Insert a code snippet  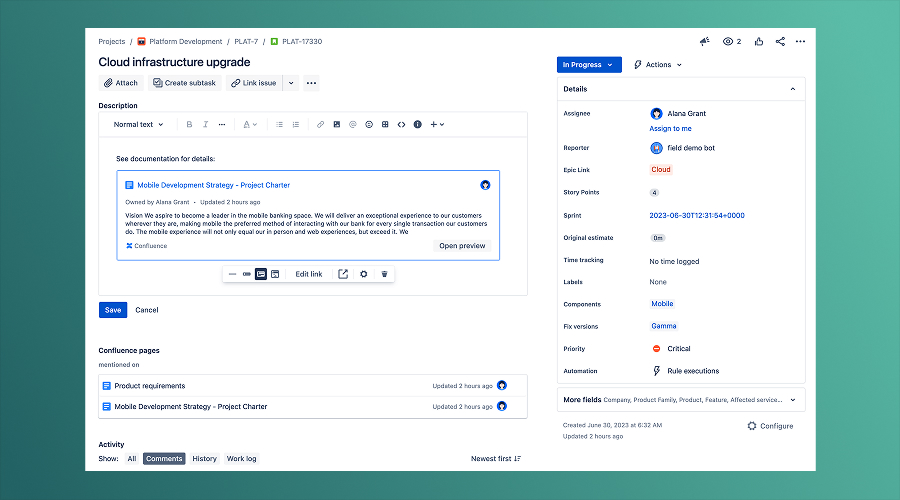pyautogui.click(x=401, y=125)
